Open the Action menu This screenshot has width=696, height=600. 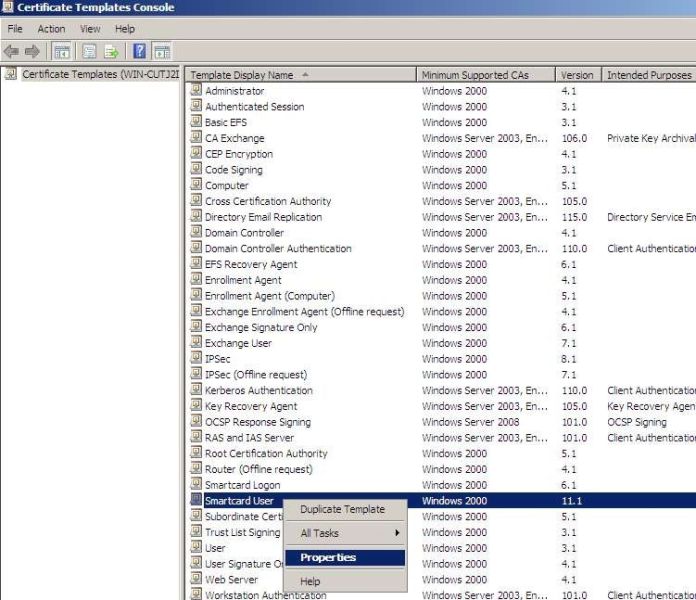[51, 29]
